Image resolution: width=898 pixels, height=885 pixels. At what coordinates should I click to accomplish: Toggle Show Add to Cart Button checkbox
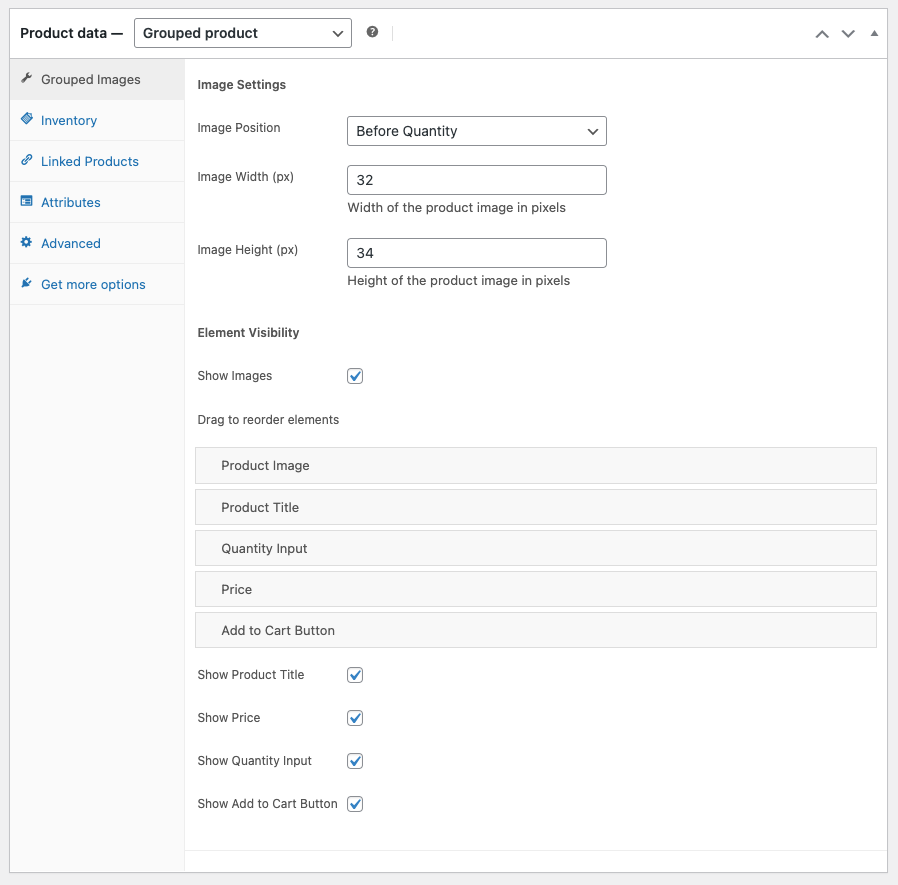coord(355,804)
